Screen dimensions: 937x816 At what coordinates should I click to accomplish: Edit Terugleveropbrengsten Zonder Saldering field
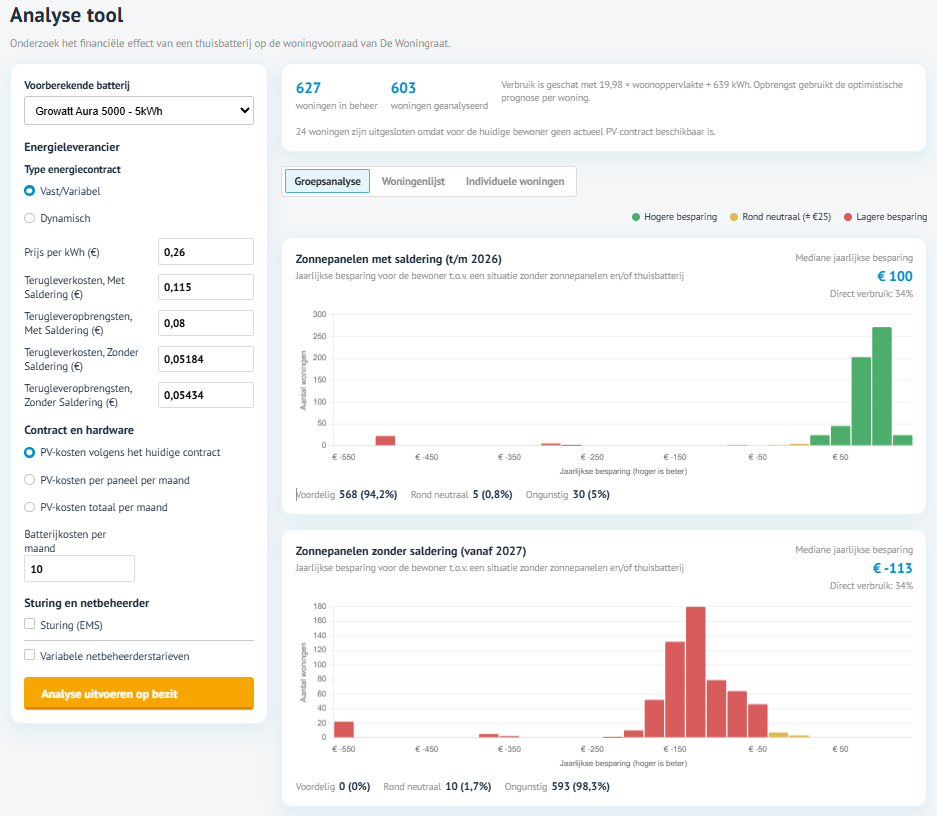click(206, 395)
